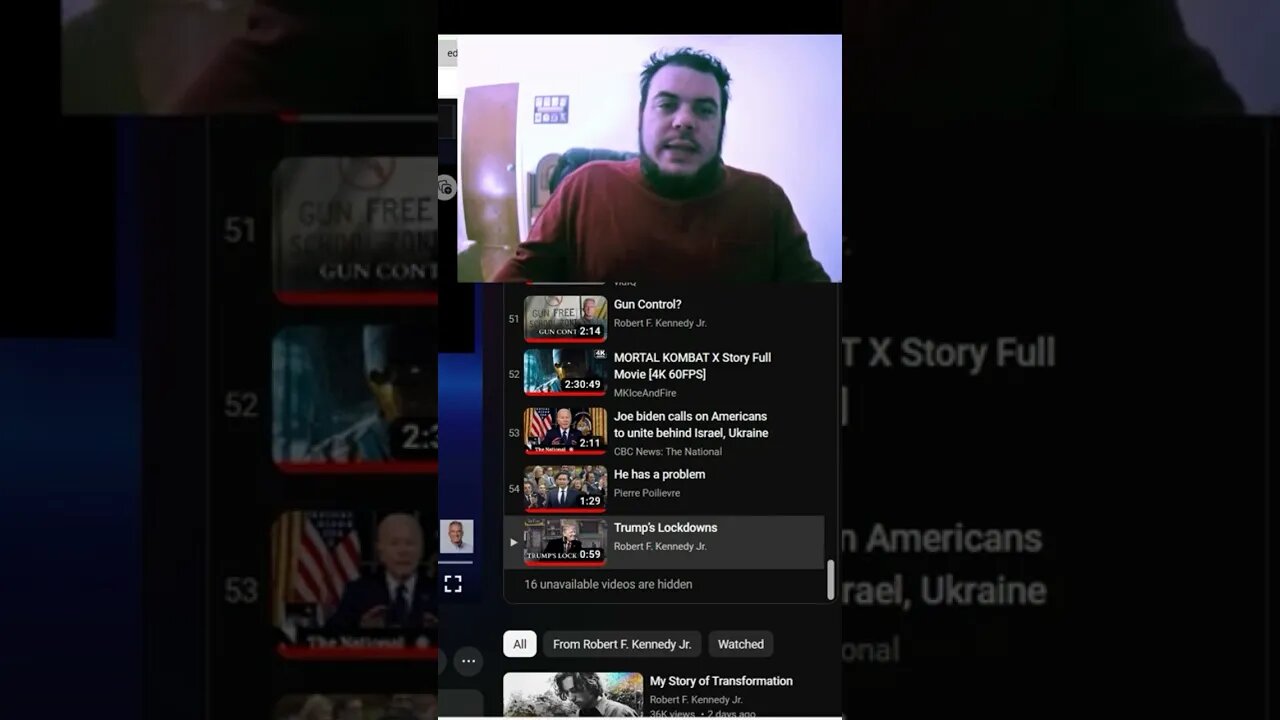Open the My Story of Transformation thumbnail
Image resolution: width=1280 pixels, height=720 pixels.
(573, 695)
